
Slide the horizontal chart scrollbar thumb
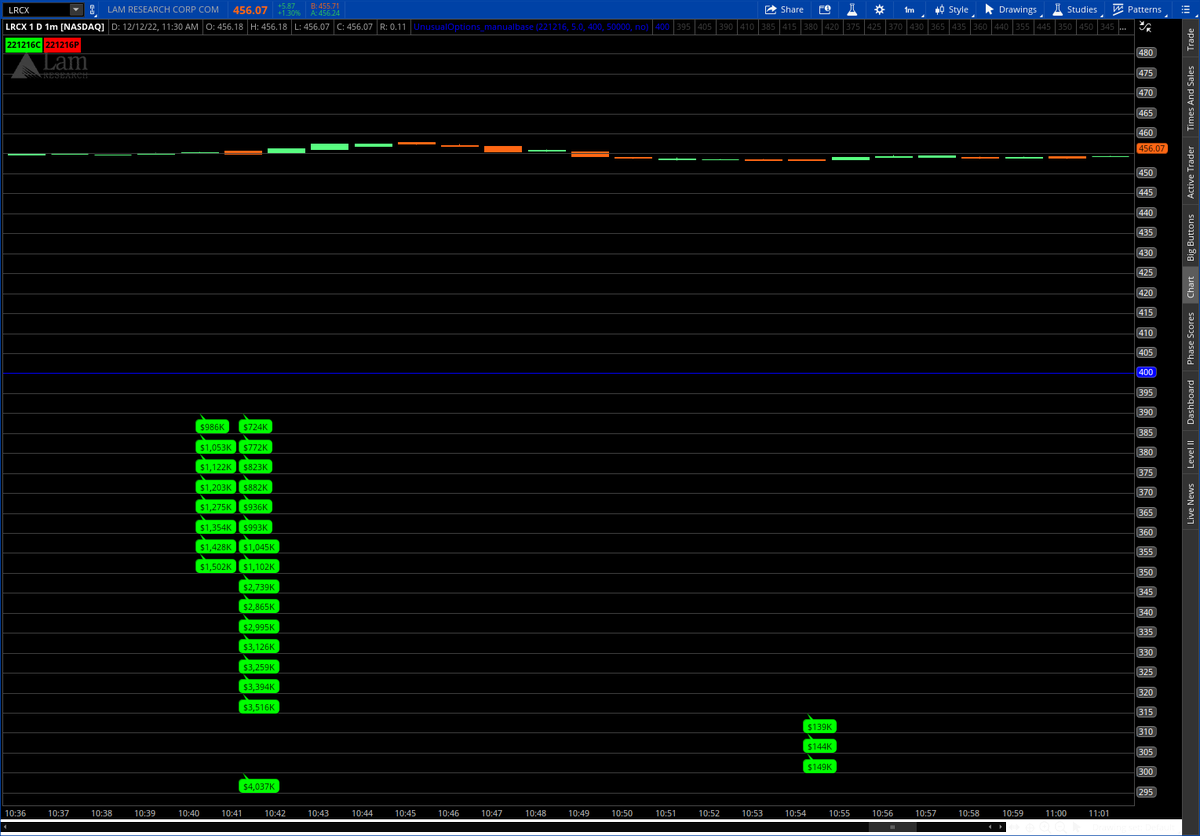(892, 827)
